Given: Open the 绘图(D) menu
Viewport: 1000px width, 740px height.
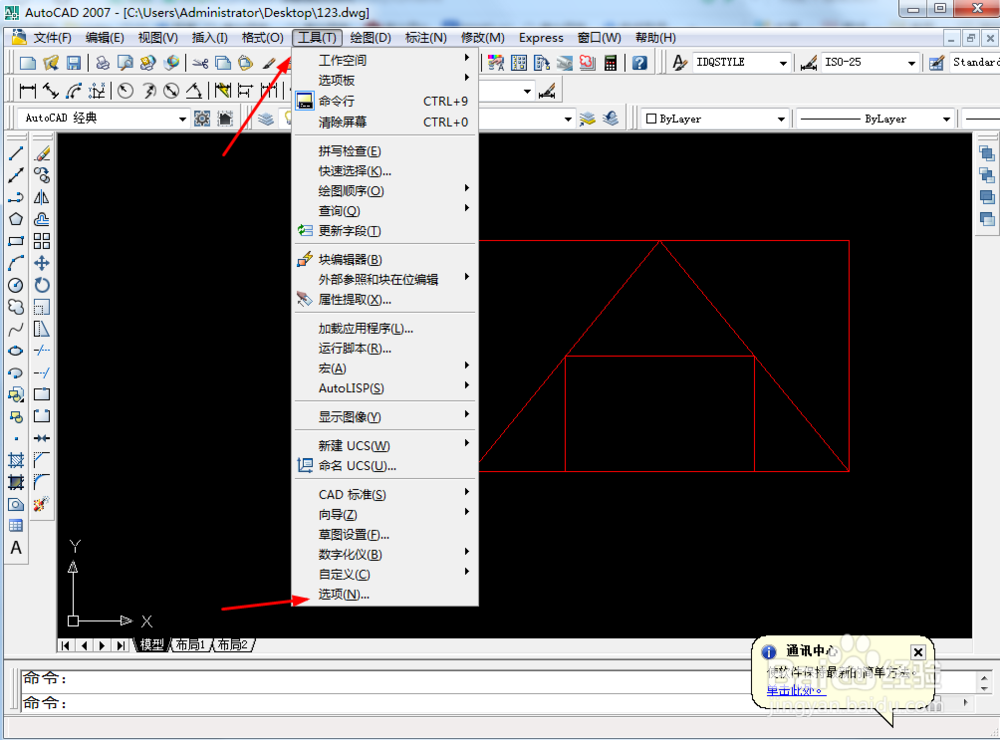Looking at the screenshot, I should (x=371, y=38).
